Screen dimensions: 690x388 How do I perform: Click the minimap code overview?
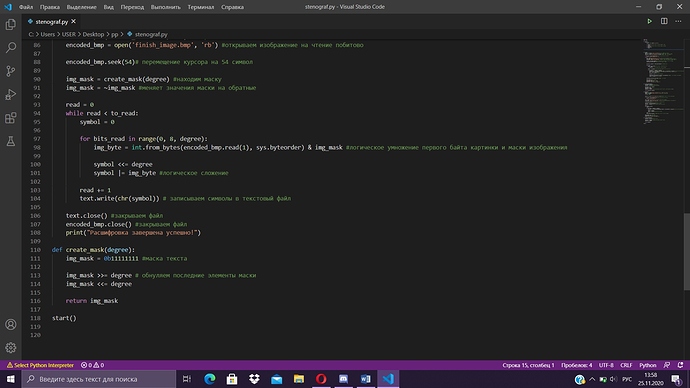[662, 81]
